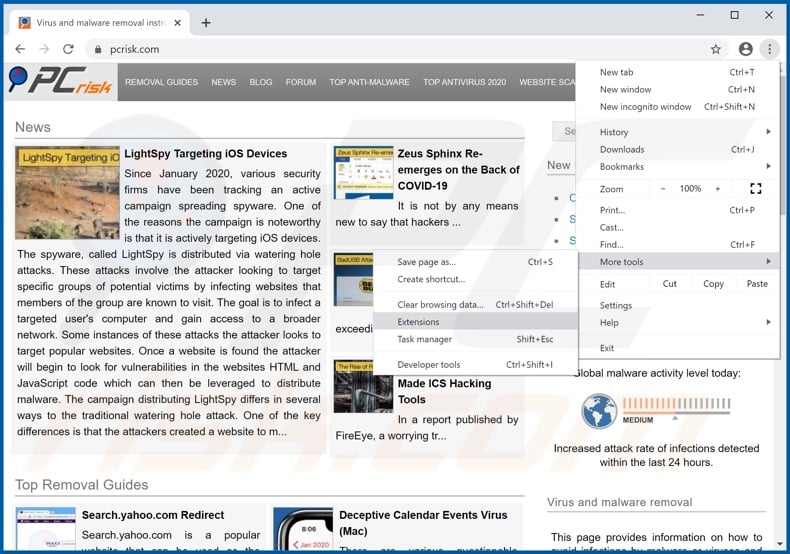Expand the Help submenu
The height and width of the screenshot is (554, 790).
678,322
